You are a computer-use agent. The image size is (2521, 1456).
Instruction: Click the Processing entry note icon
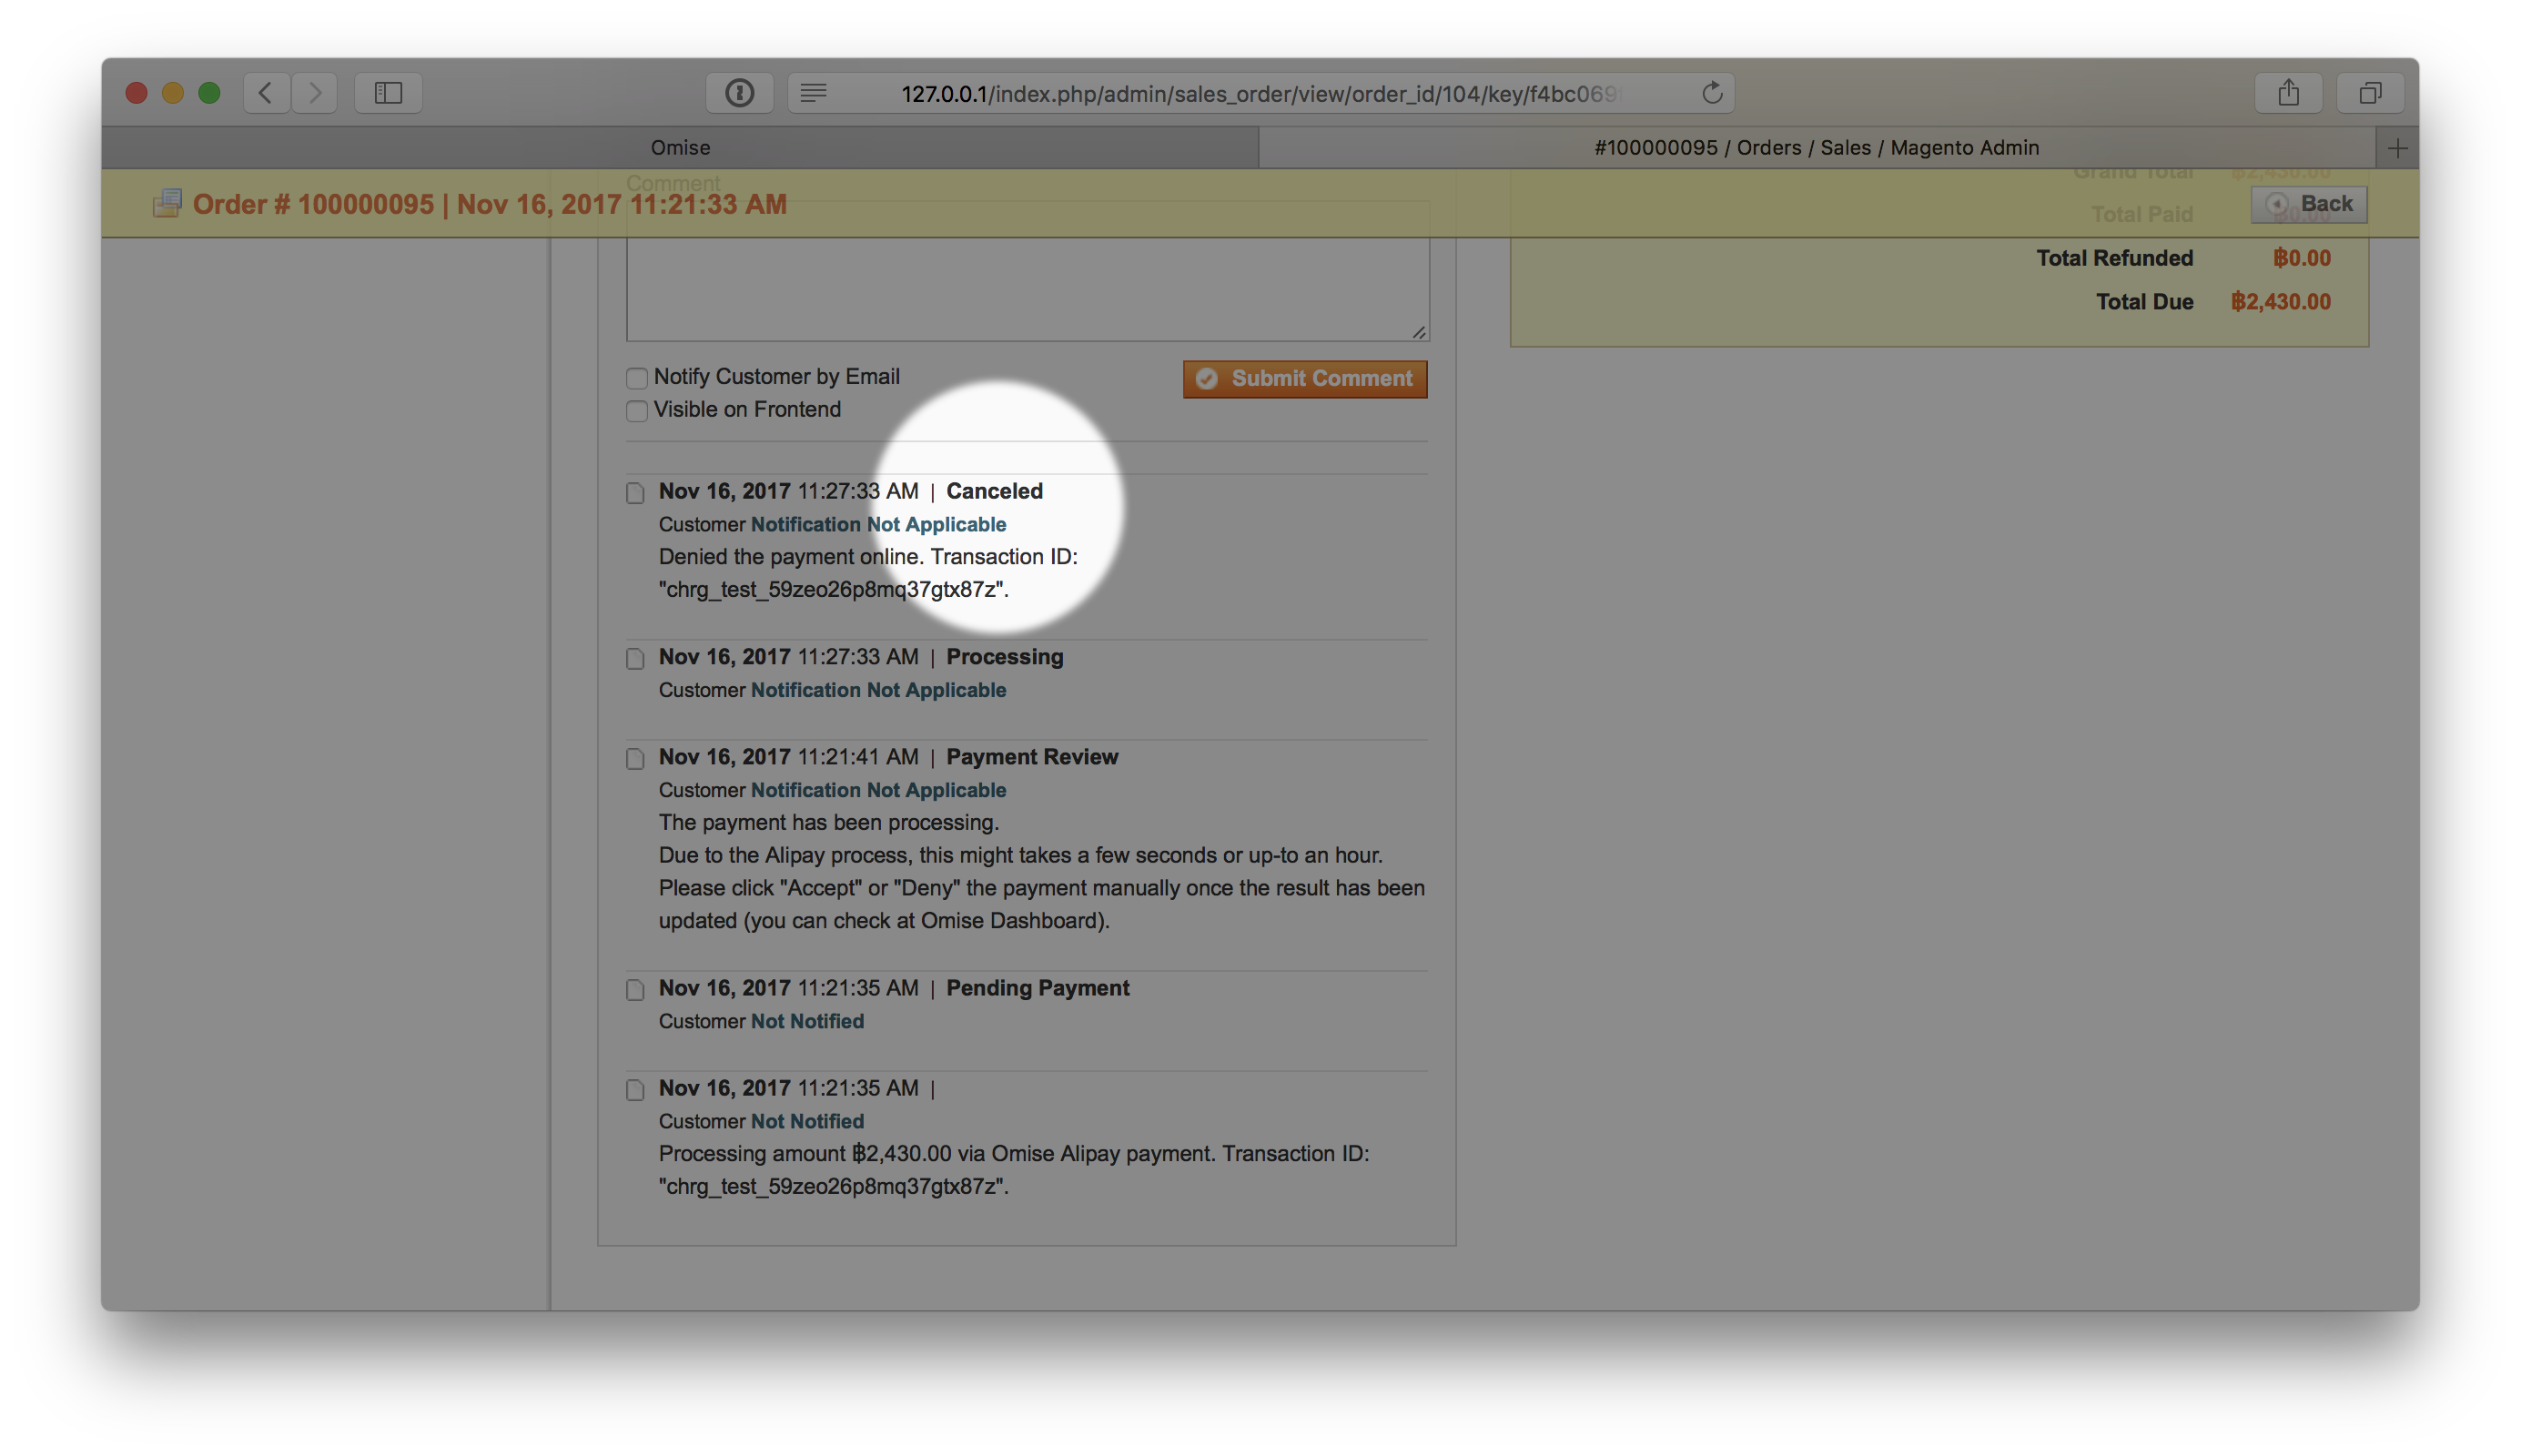pos(635,658)
